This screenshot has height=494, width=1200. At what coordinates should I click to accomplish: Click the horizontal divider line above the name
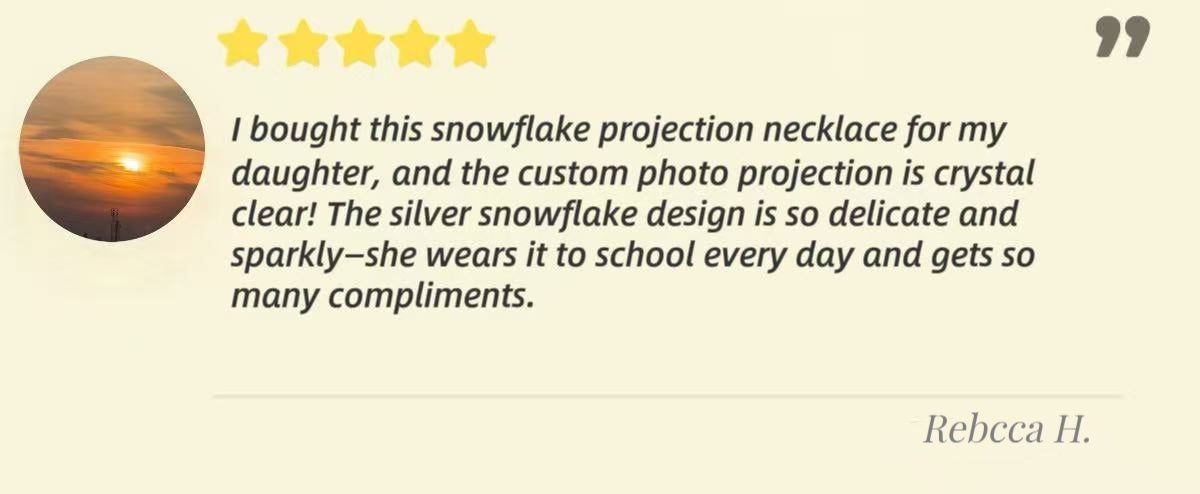pyautogui.click(x=667, y=396)
